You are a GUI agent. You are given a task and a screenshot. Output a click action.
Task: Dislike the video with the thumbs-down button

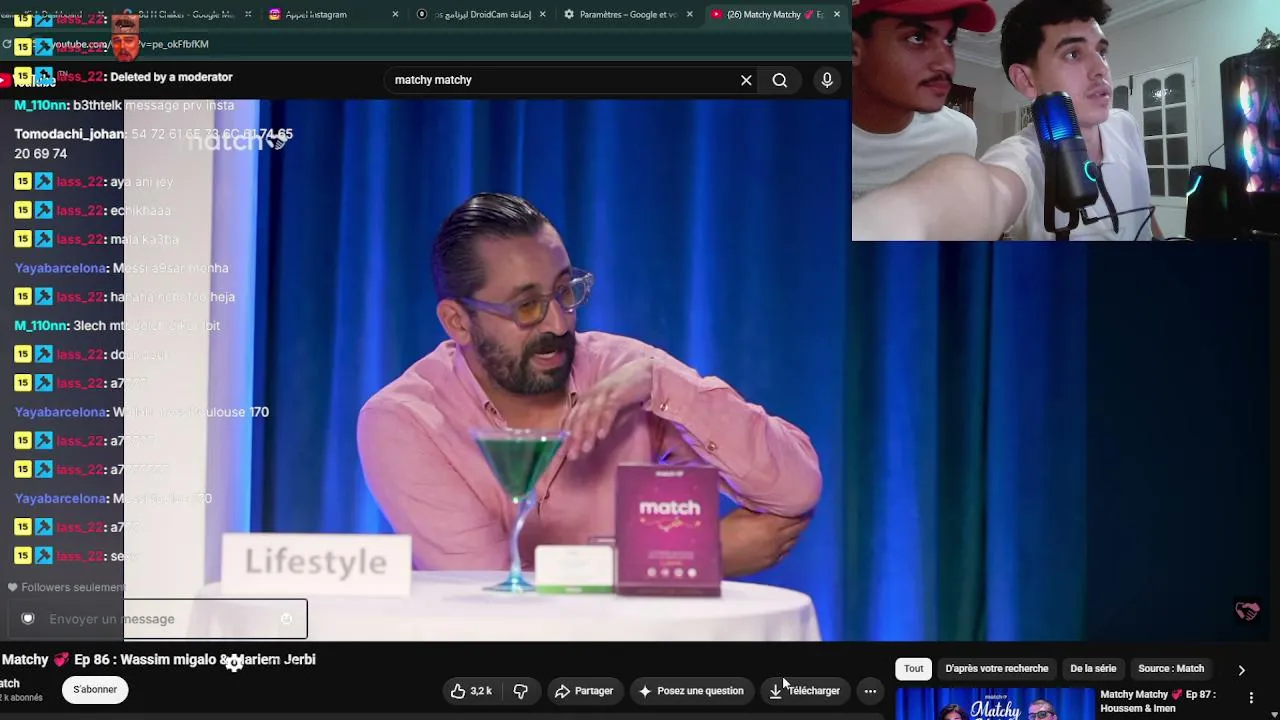520,691
